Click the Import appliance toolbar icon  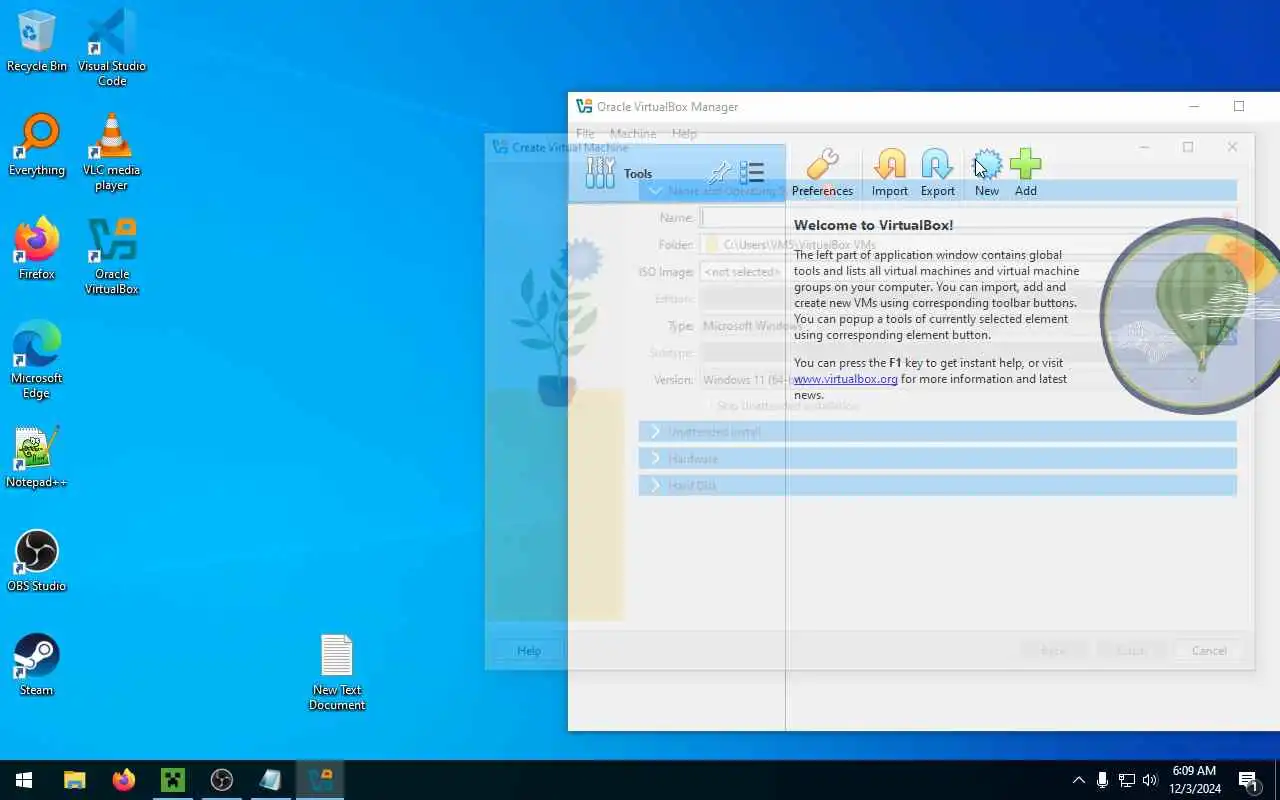click(x=889, y=173)
